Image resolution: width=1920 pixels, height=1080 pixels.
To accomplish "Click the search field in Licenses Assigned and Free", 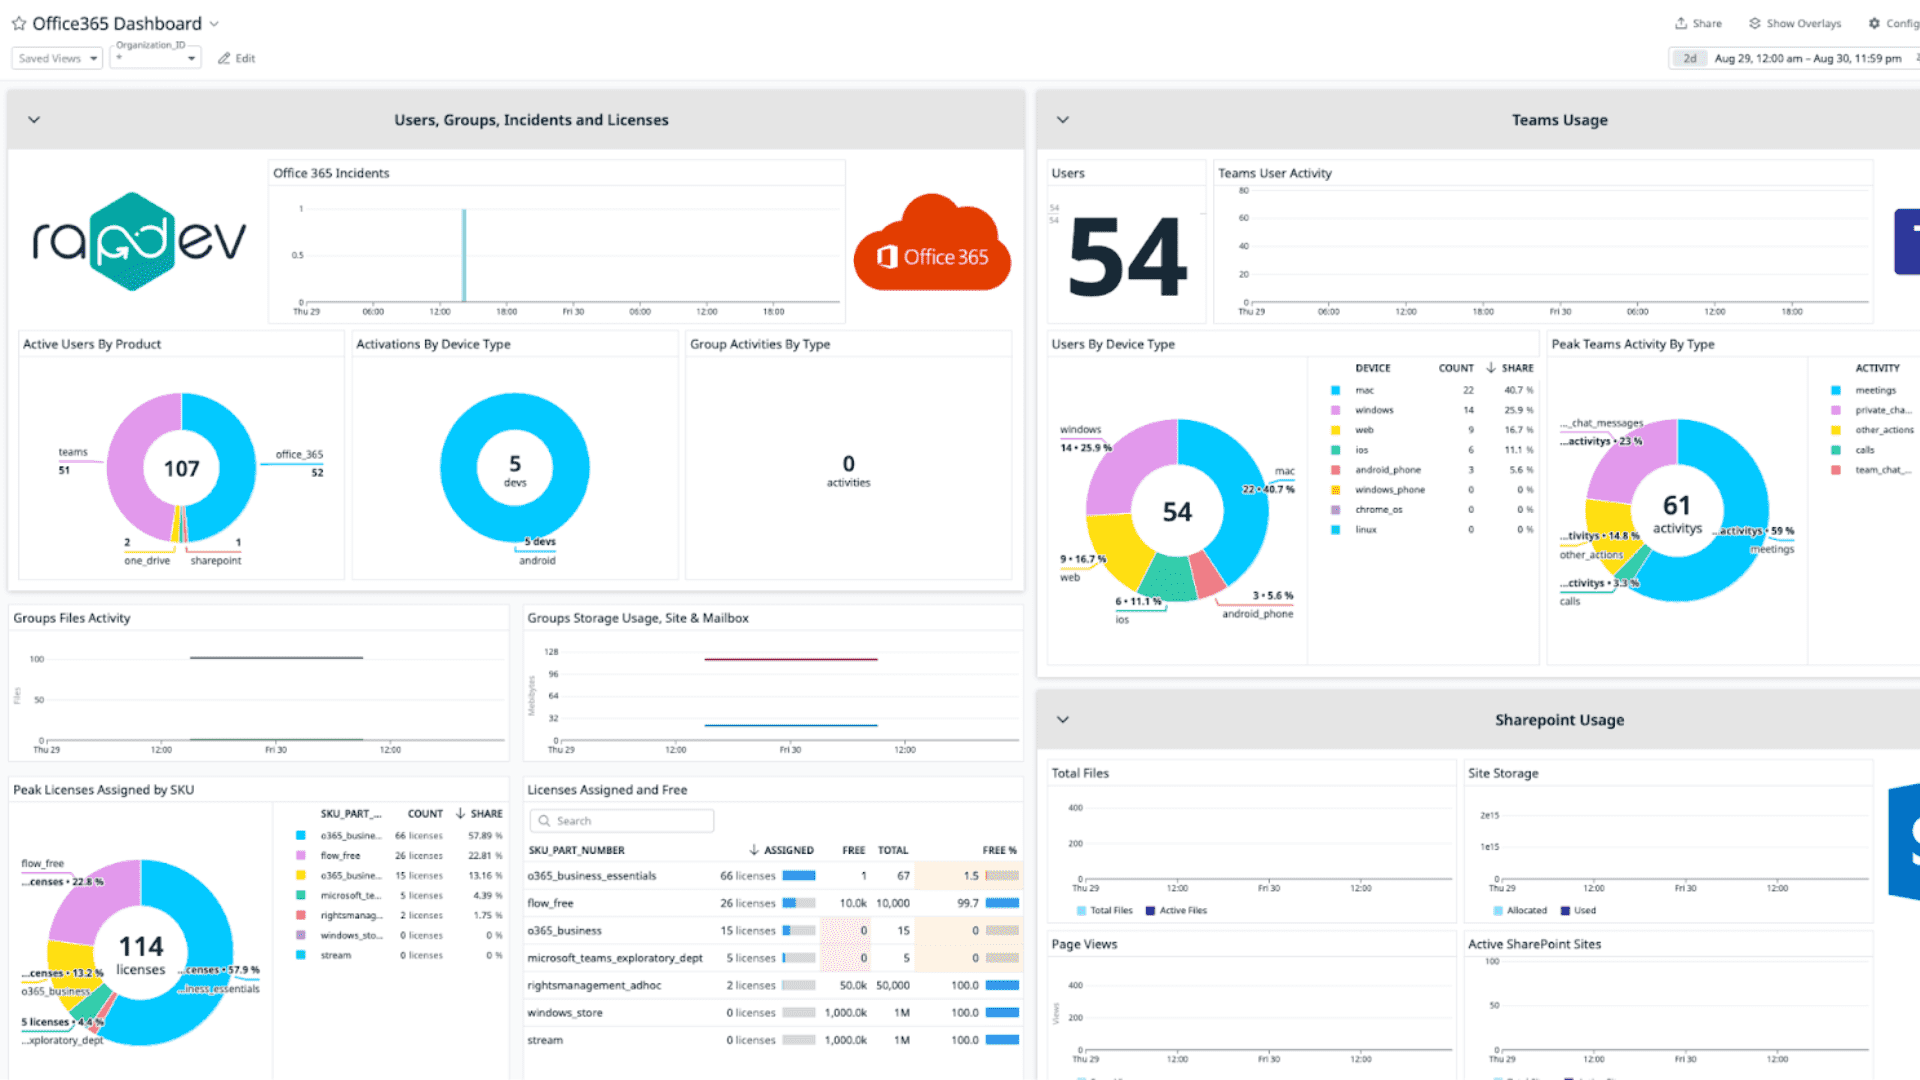I will click(x=622, y=821).
